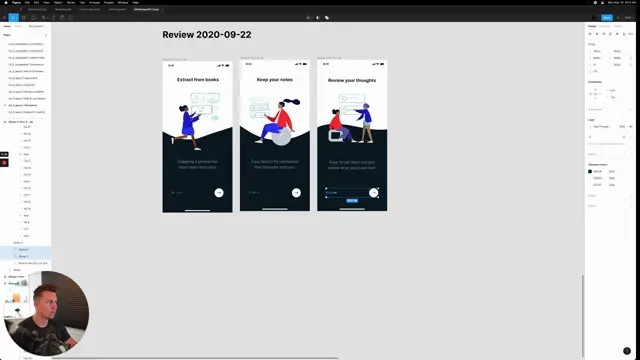
Task: Click the Create Component icon
Action: [x=308, y=18]
